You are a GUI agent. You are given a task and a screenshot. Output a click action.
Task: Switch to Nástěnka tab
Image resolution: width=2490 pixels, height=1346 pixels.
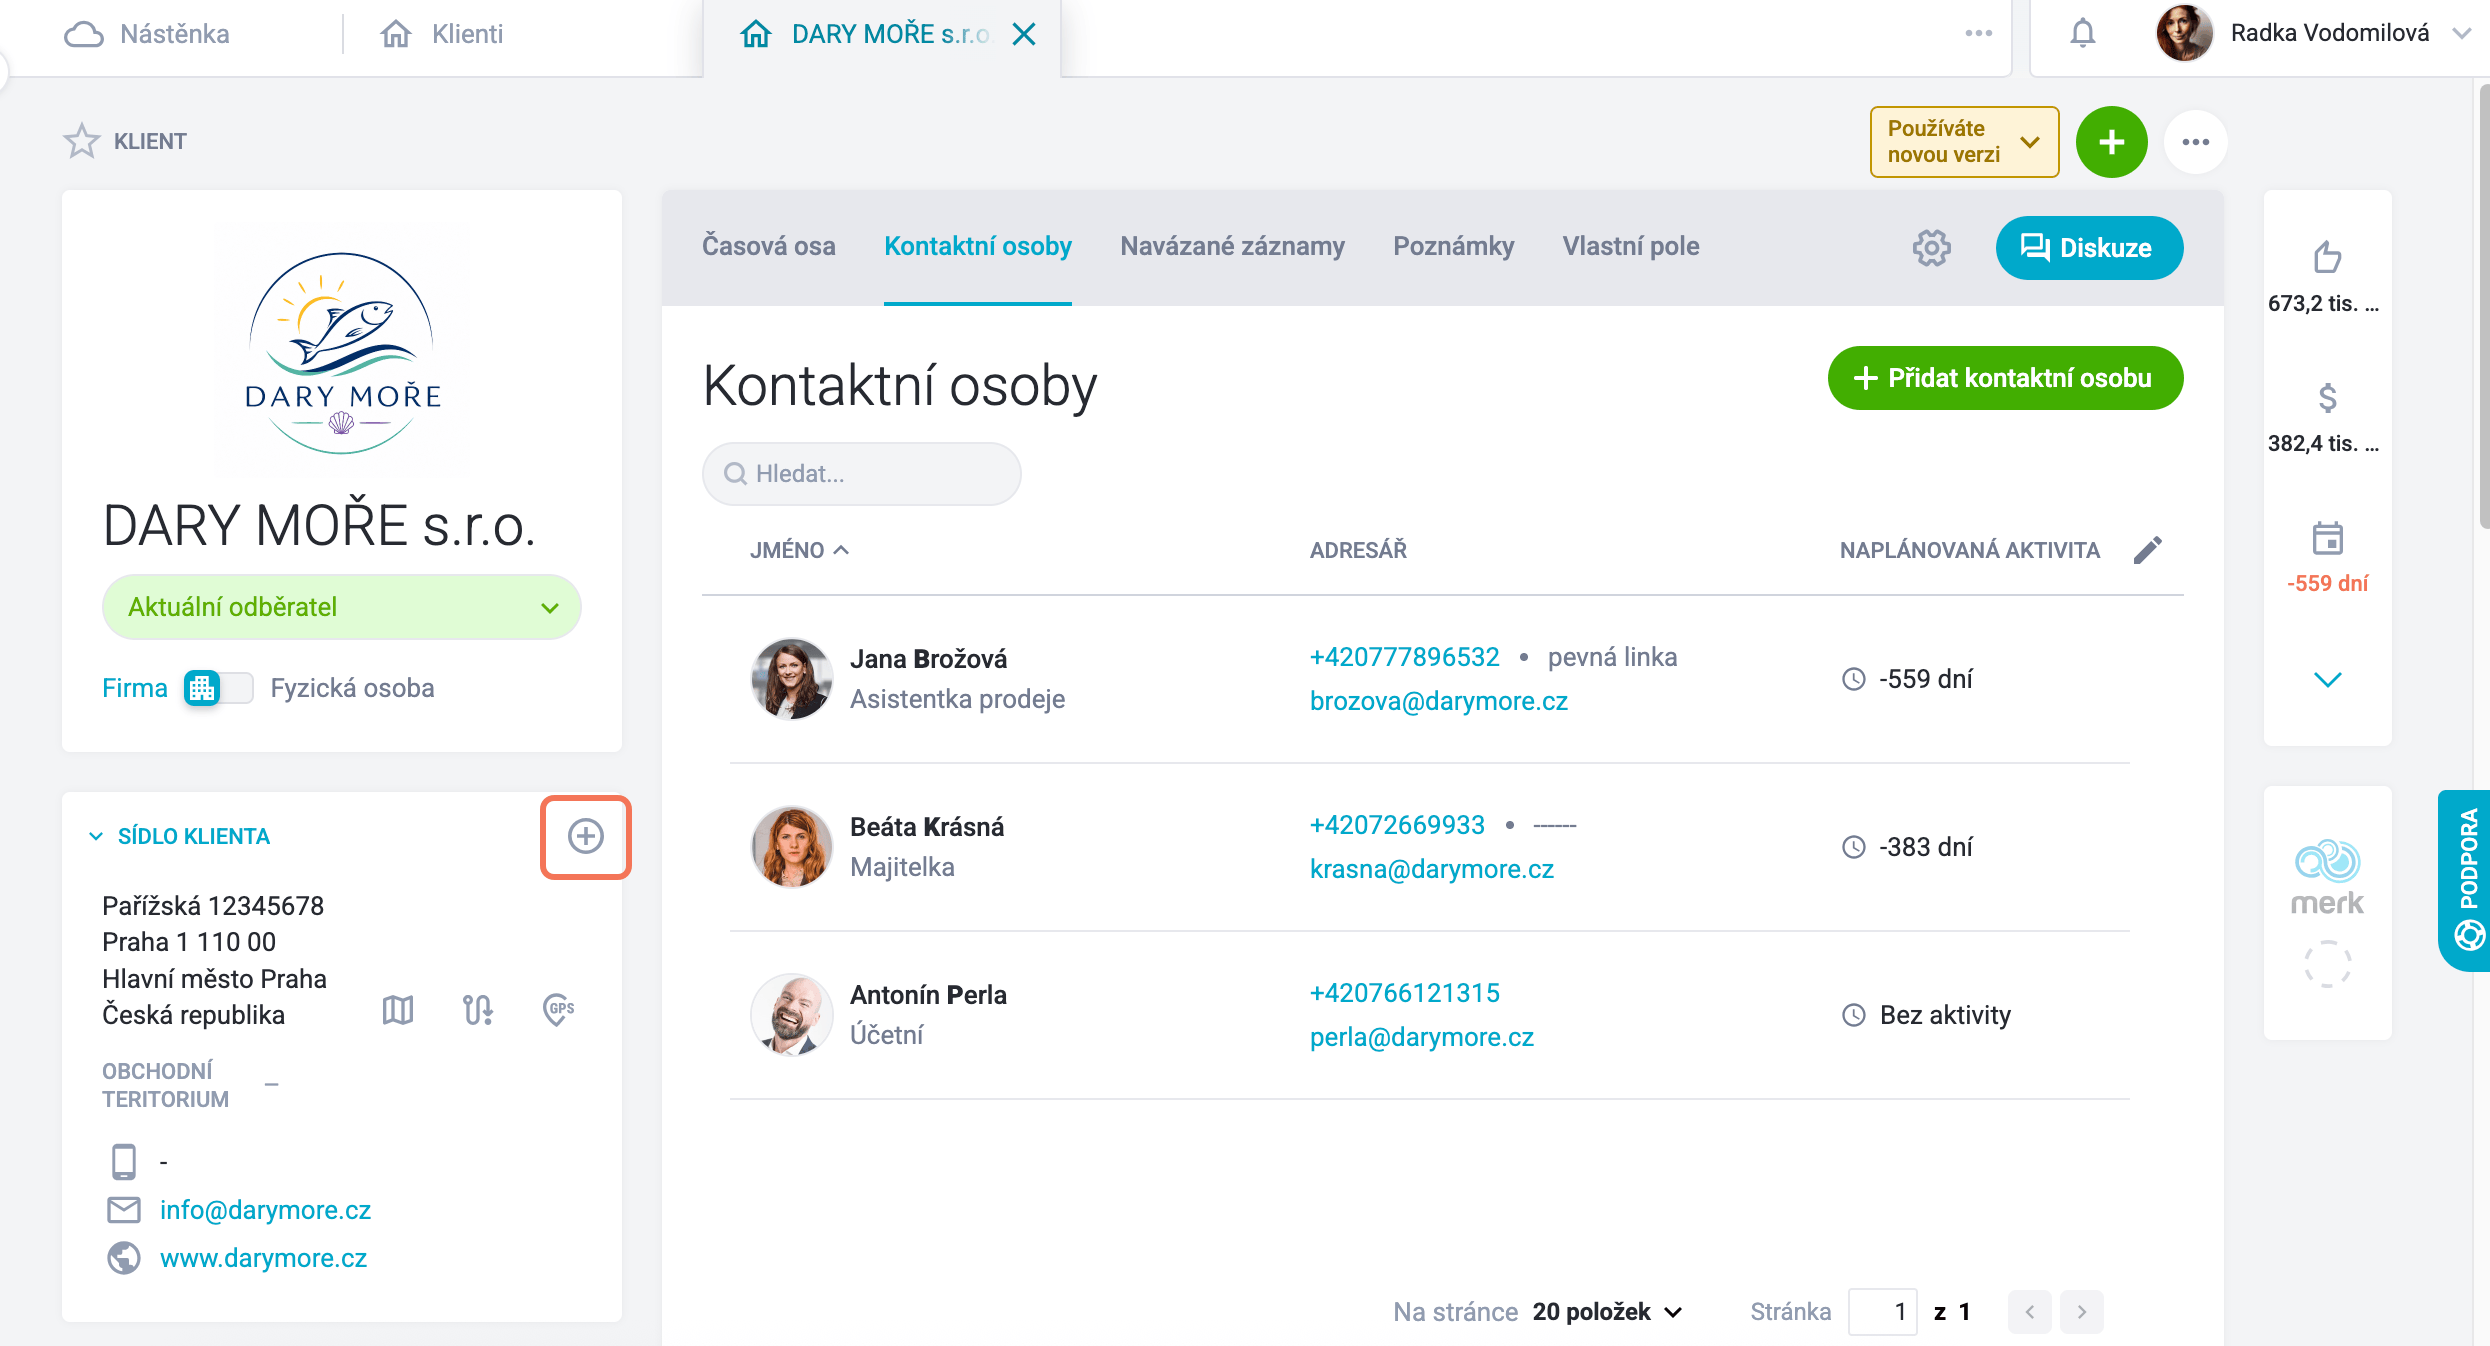pos(146,34)
